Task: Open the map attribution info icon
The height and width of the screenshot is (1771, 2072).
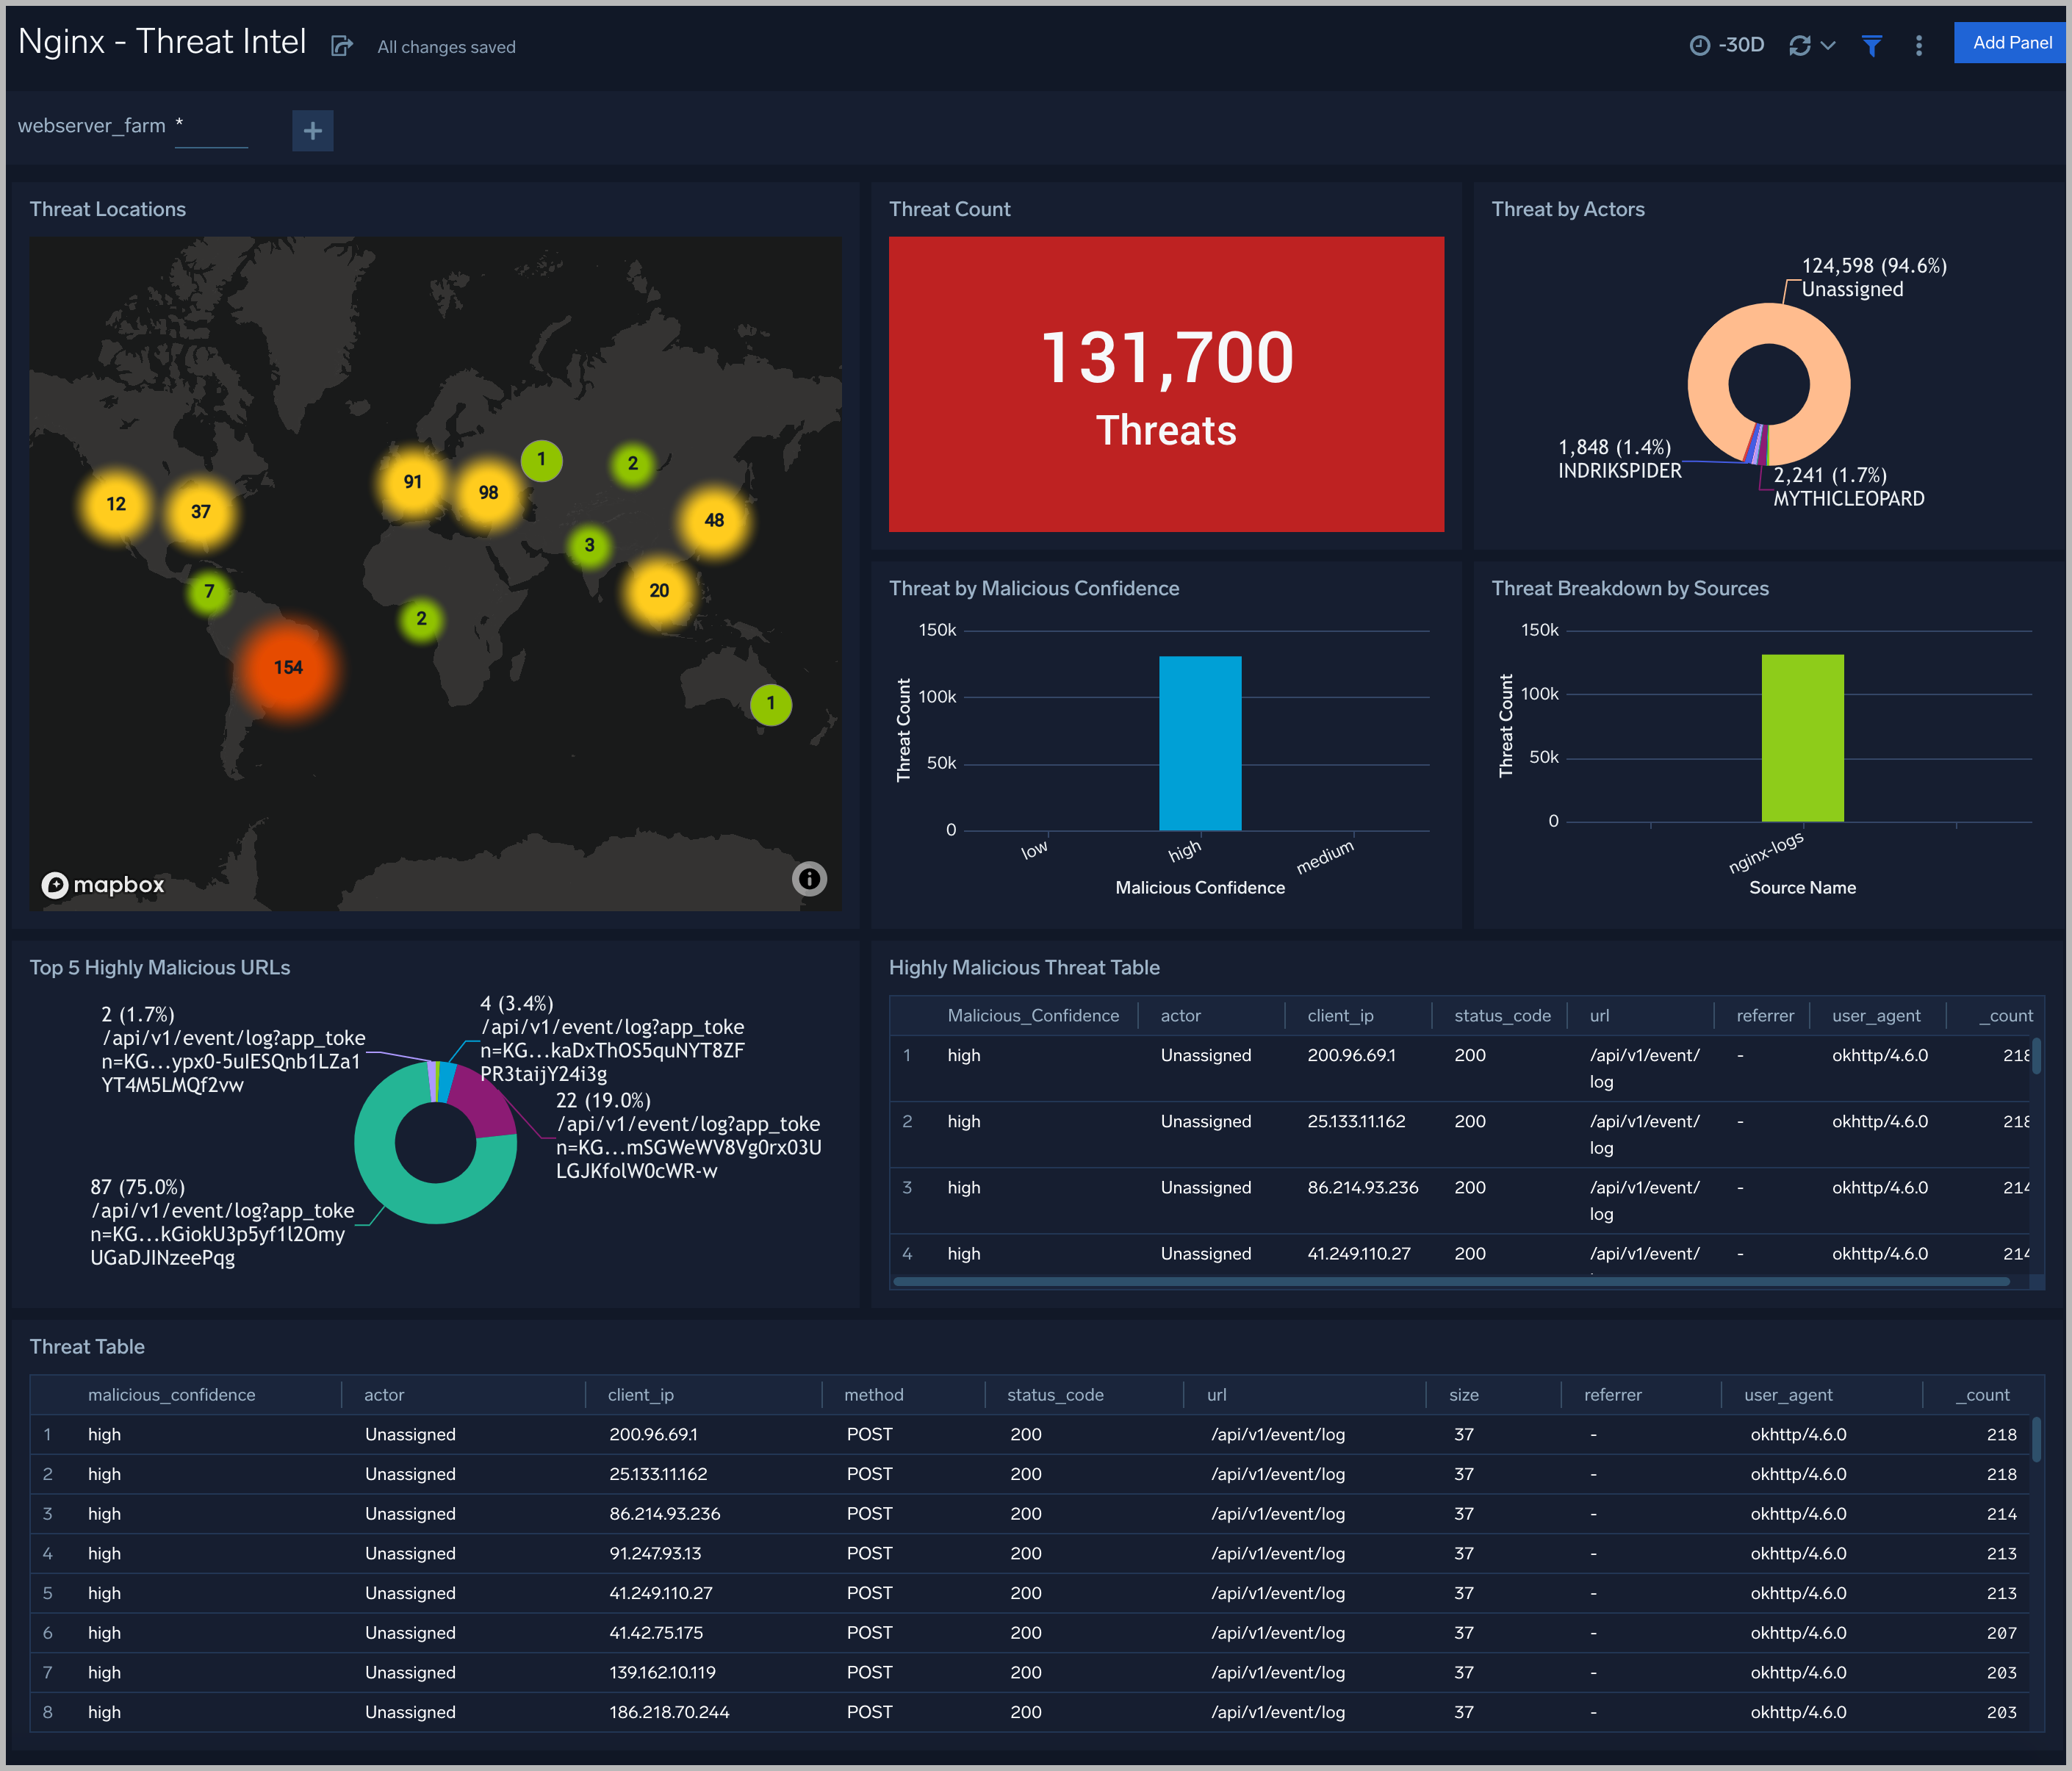Action: (808, 879)
